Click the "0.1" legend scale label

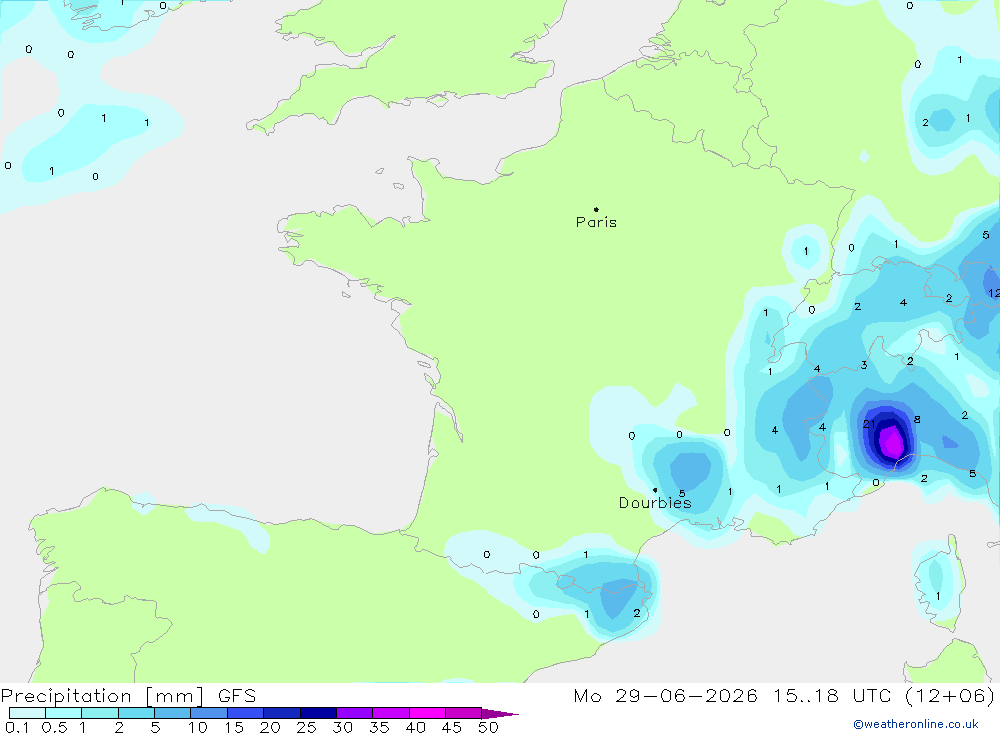16,727
